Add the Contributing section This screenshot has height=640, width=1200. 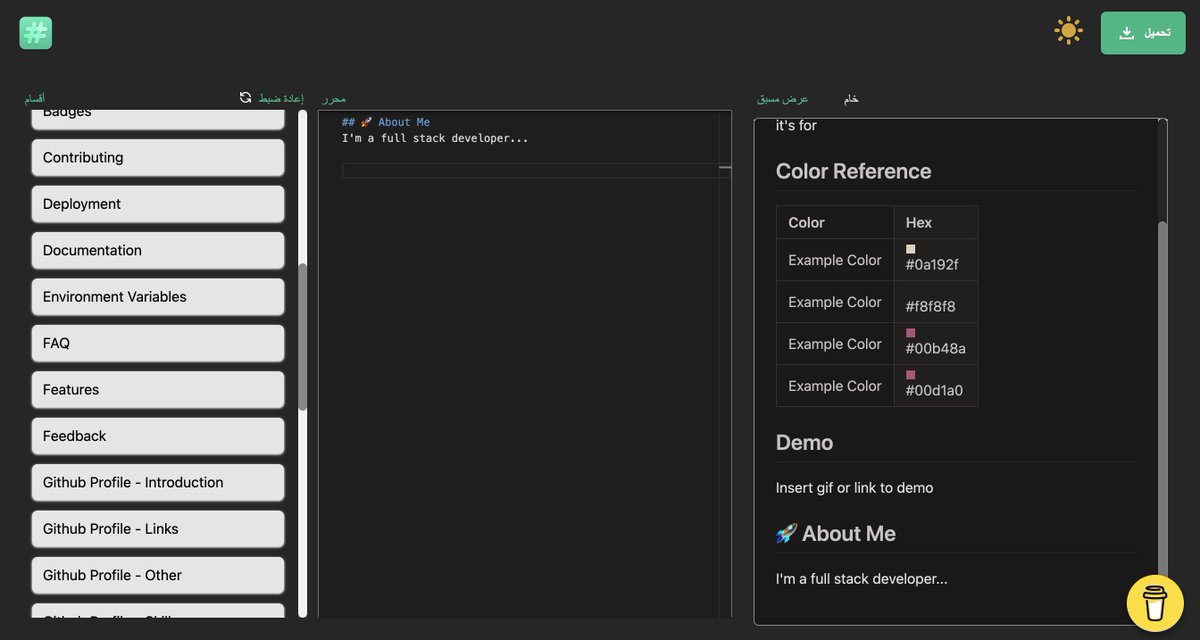coord(158,157)
